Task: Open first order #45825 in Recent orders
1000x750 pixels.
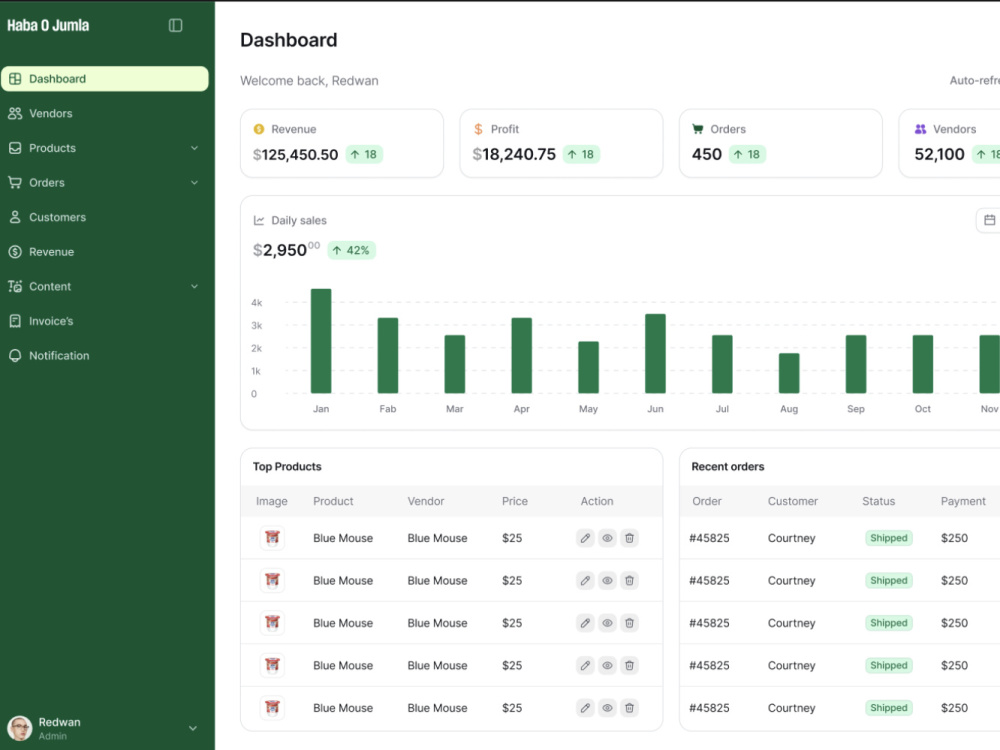Action: 709,538
